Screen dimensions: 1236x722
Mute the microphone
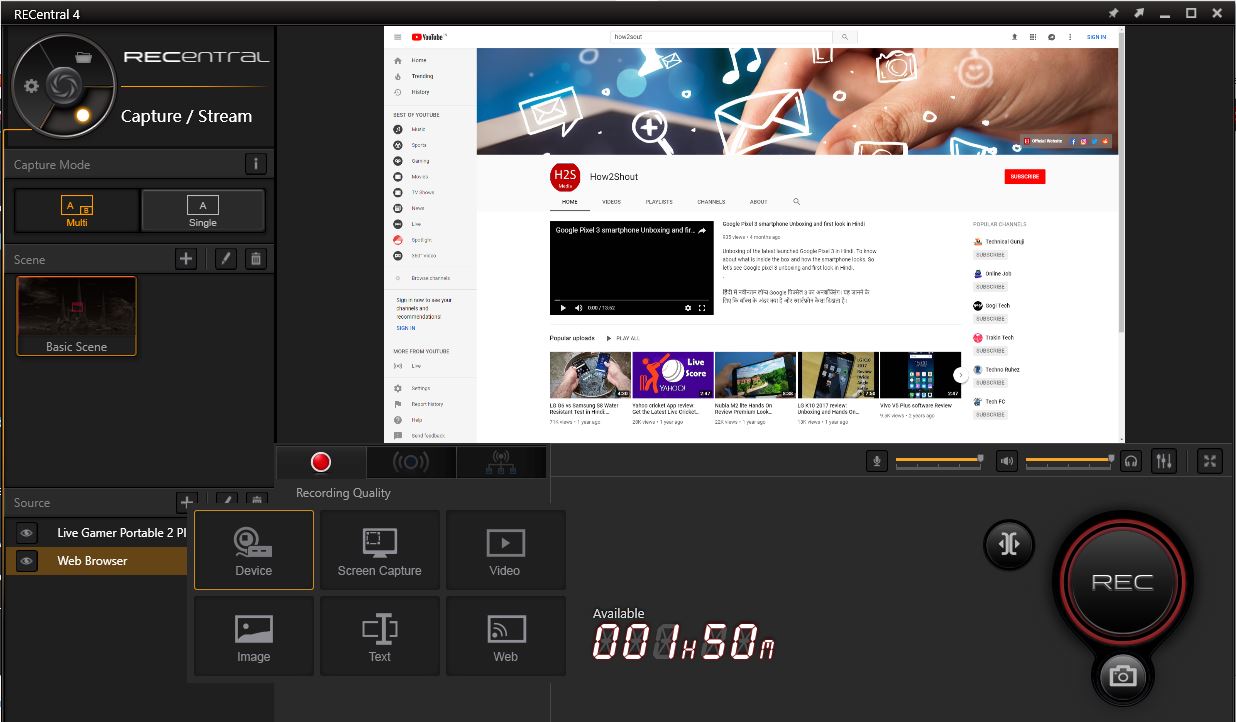(877, 461)
